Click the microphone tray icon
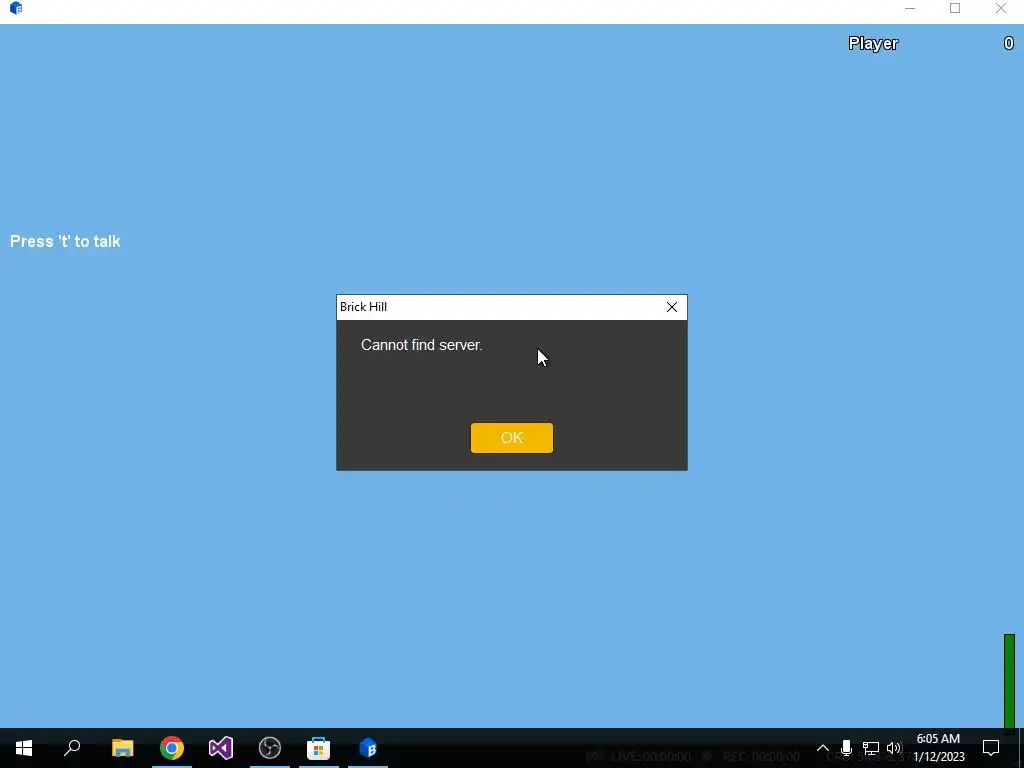 tap(846, 748)
